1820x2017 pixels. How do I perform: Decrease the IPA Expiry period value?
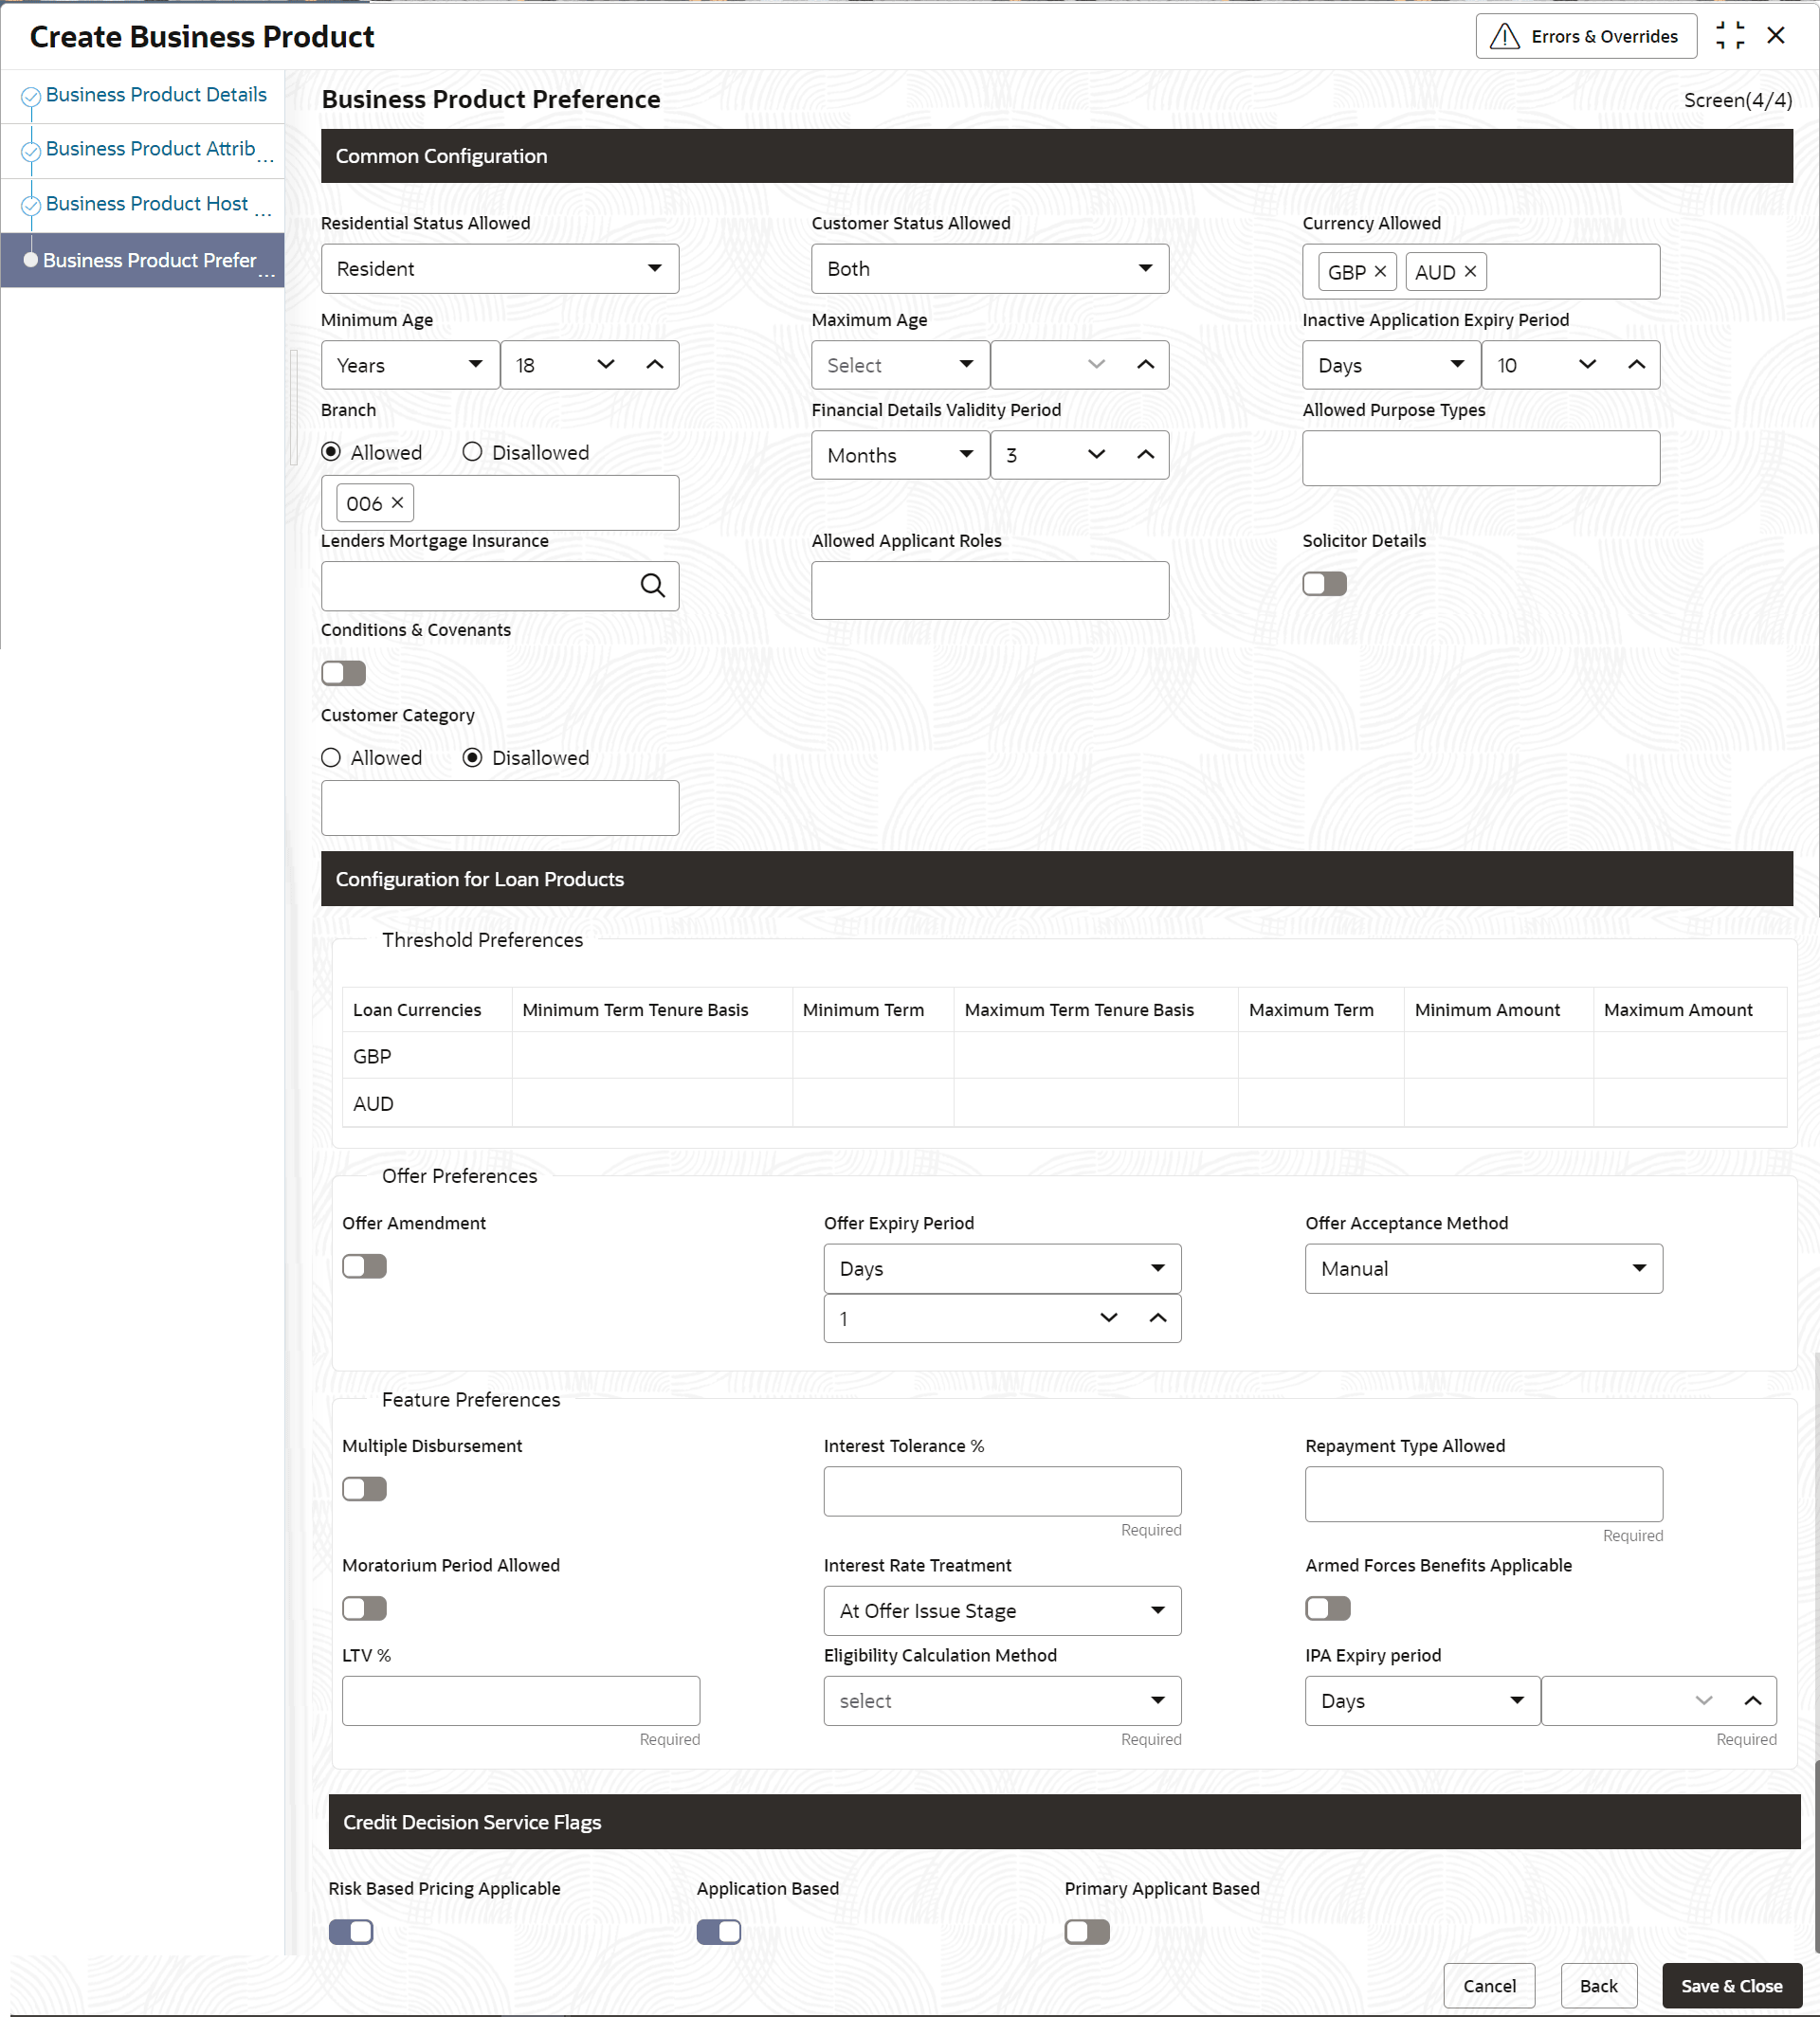pos(1704,1701)
